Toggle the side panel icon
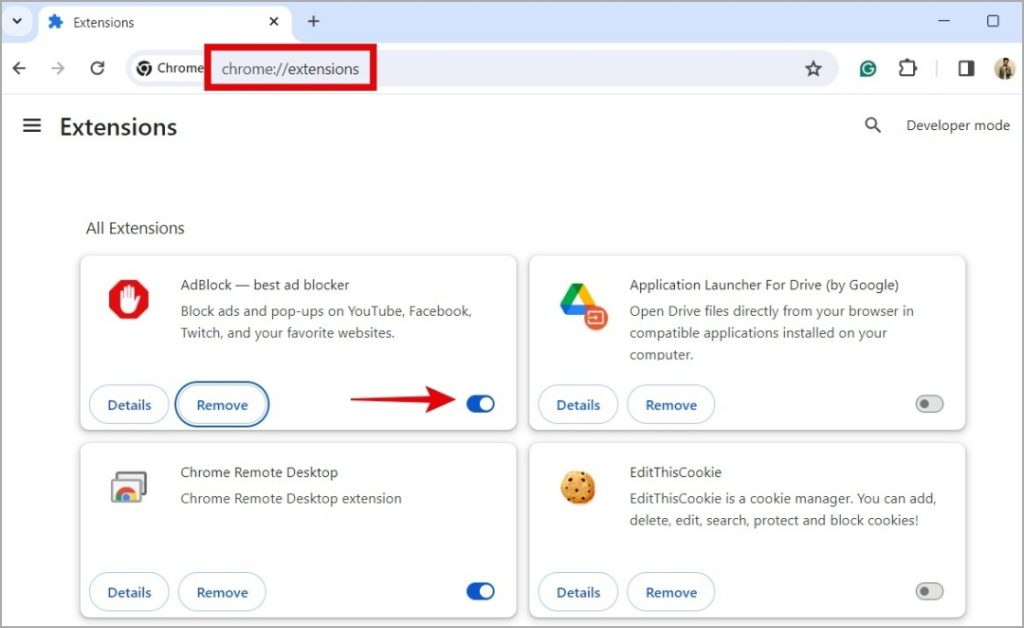1024x628 pixels. pos(967,68)
